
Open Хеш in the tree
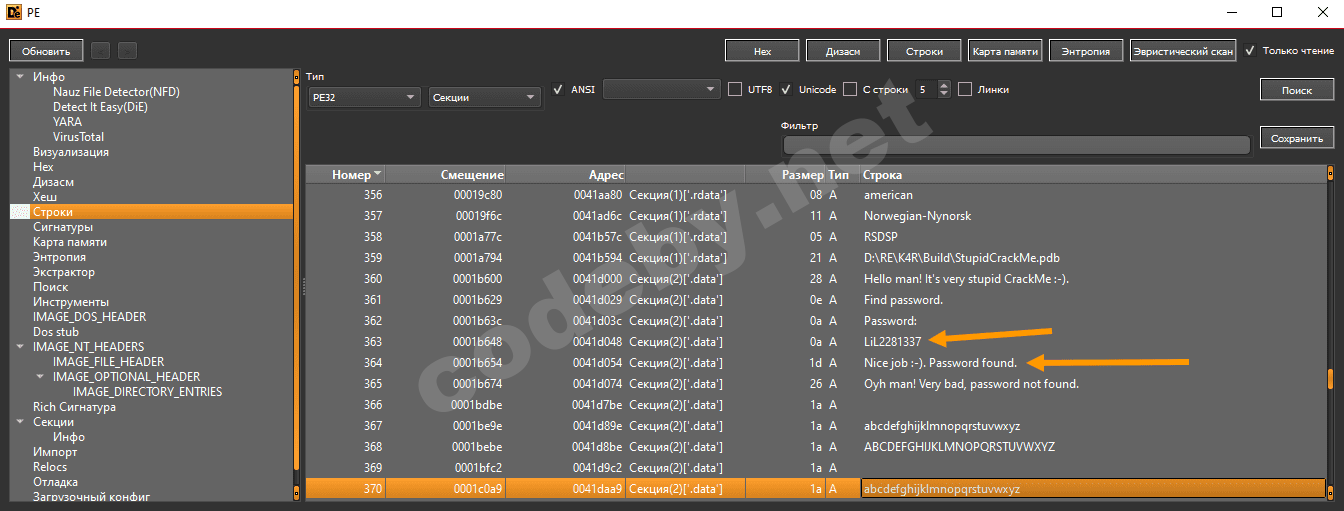44,197
